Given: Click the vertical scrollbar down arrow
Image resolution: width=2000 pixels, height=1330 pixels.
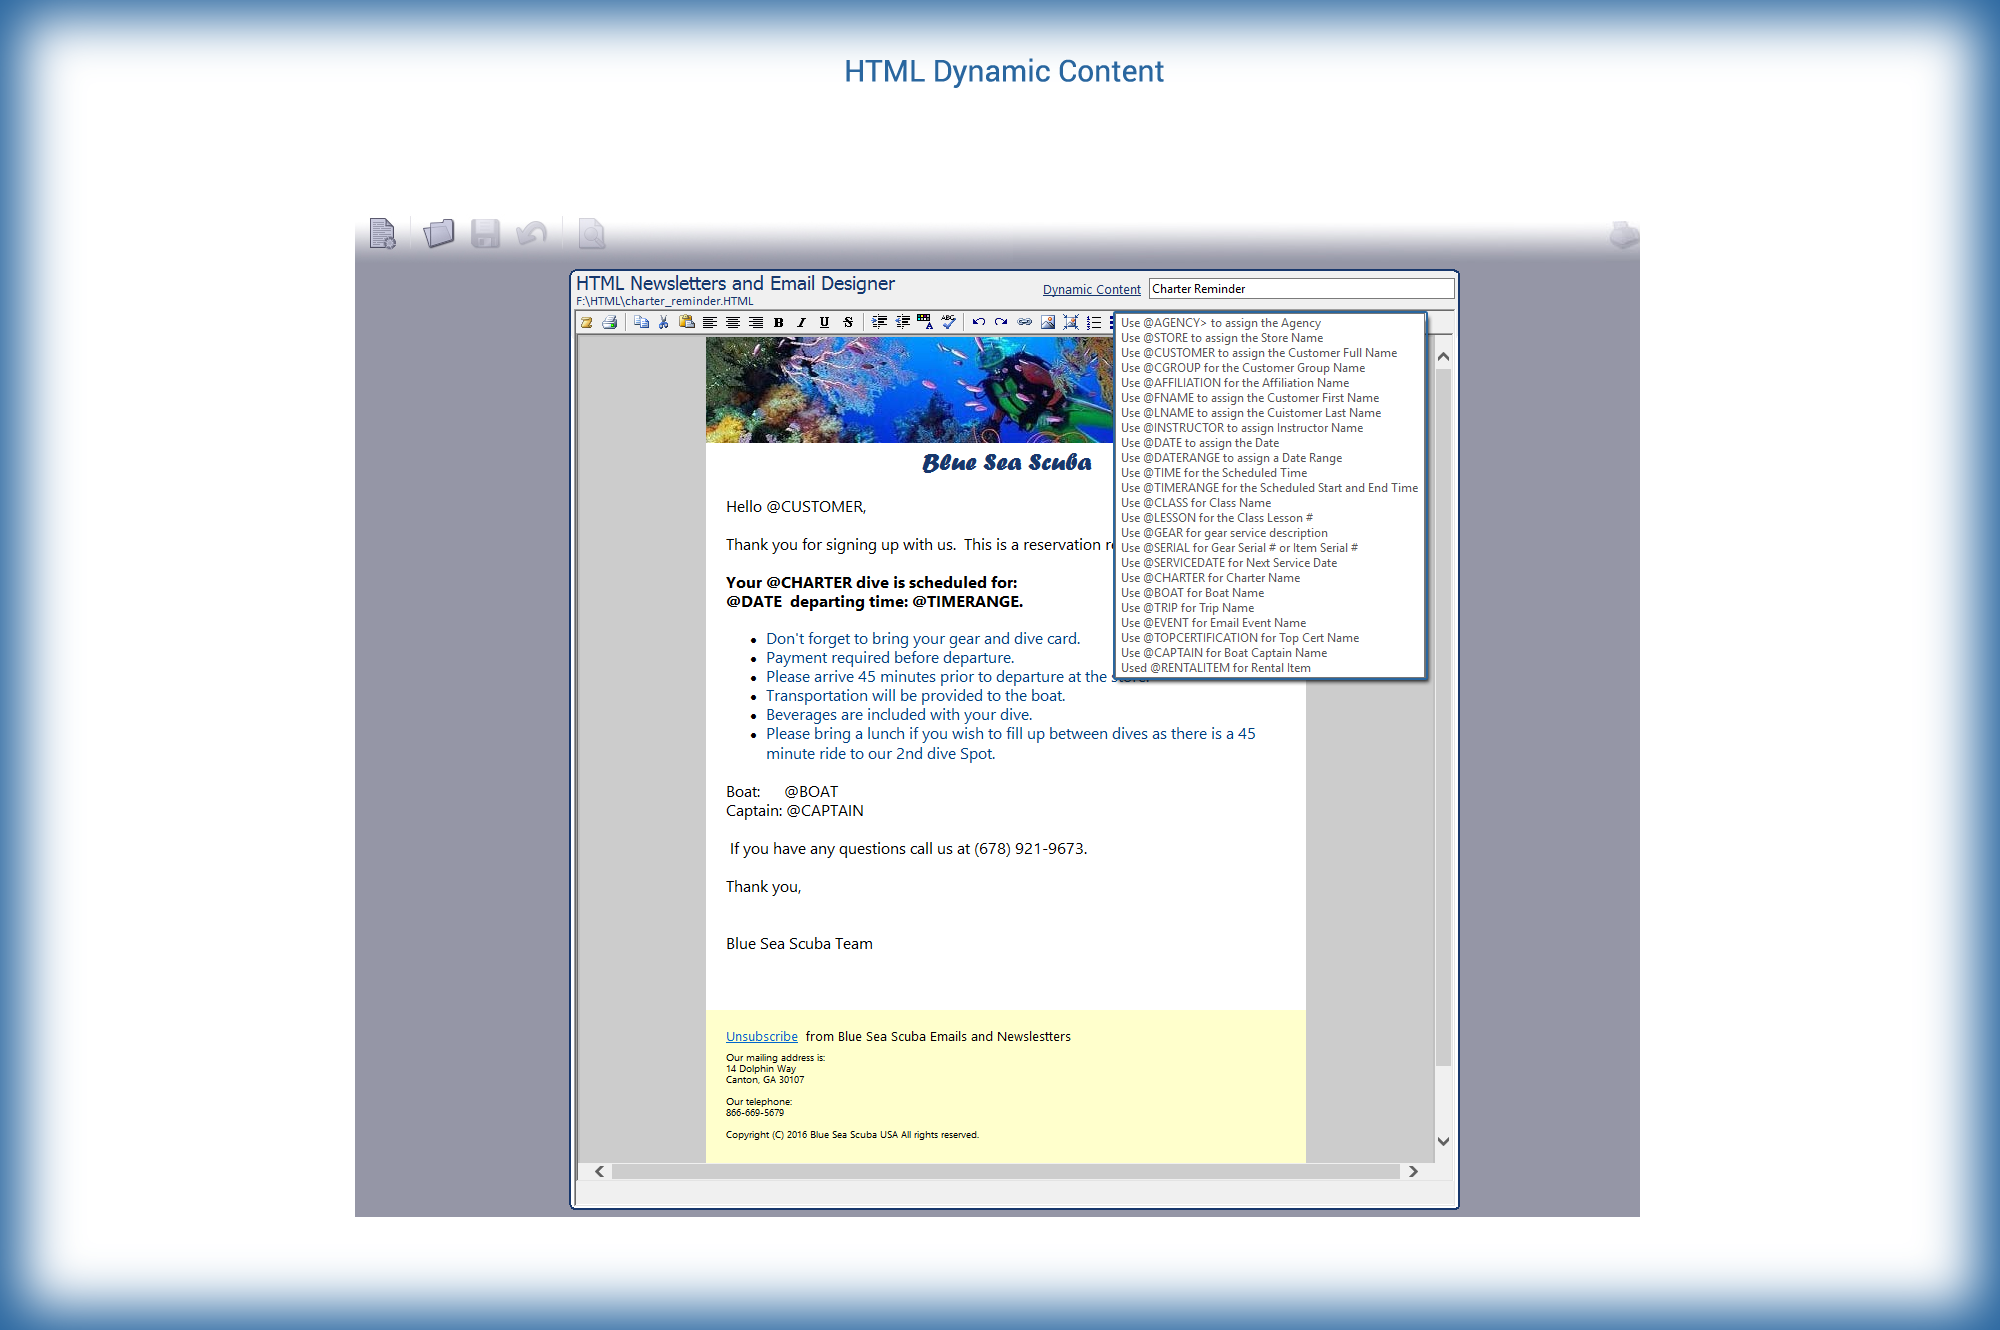Looking at the screenshot, I should pyautogui.click(x=1443, y=1141).
